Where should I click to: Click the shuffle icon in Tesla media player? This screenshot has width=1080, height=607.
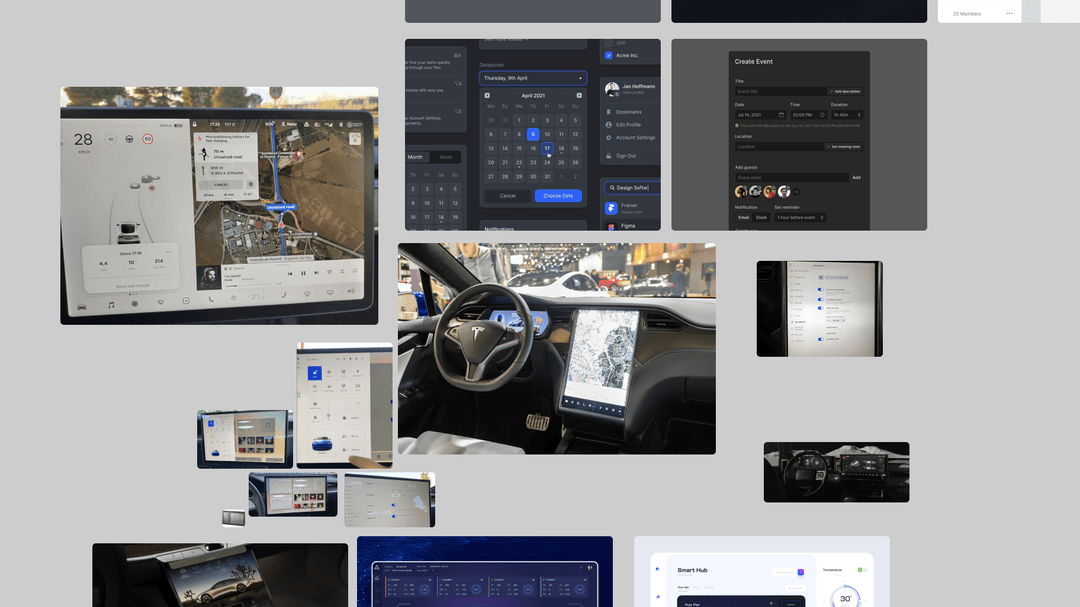click(342, 271)
